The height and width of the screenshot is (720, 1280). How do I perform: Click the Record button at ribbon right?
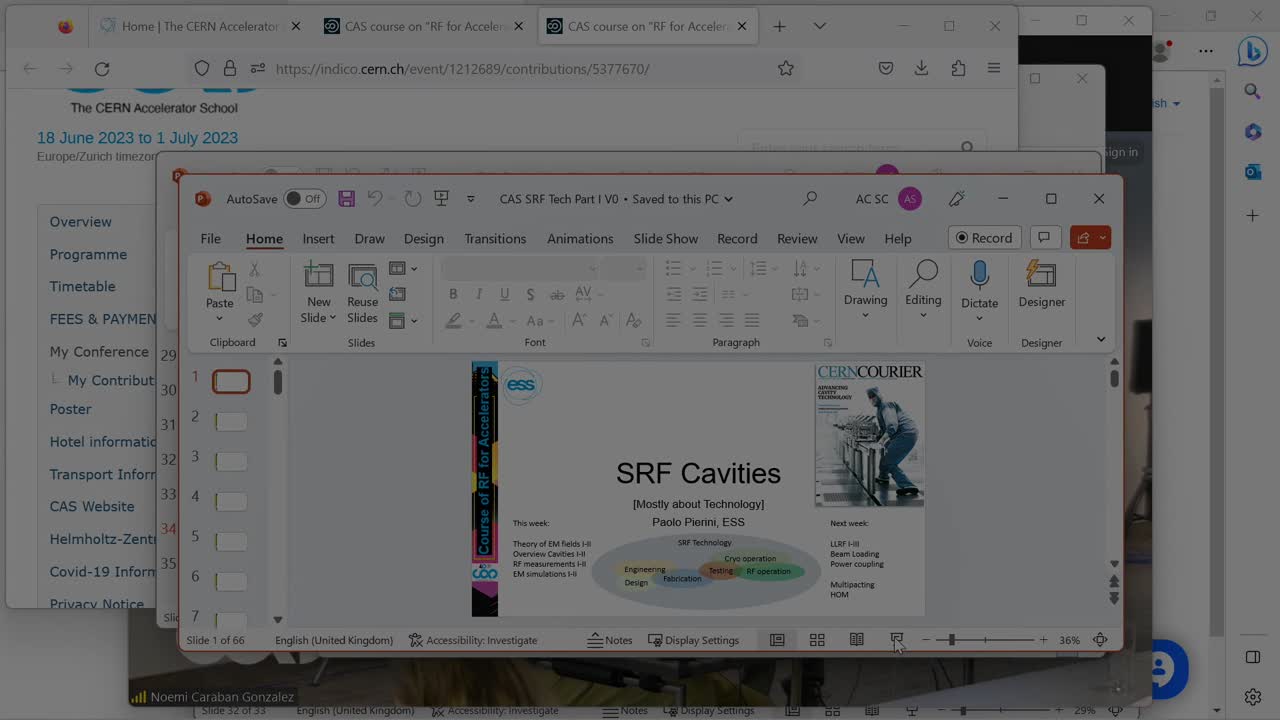(x=984, y=238)
